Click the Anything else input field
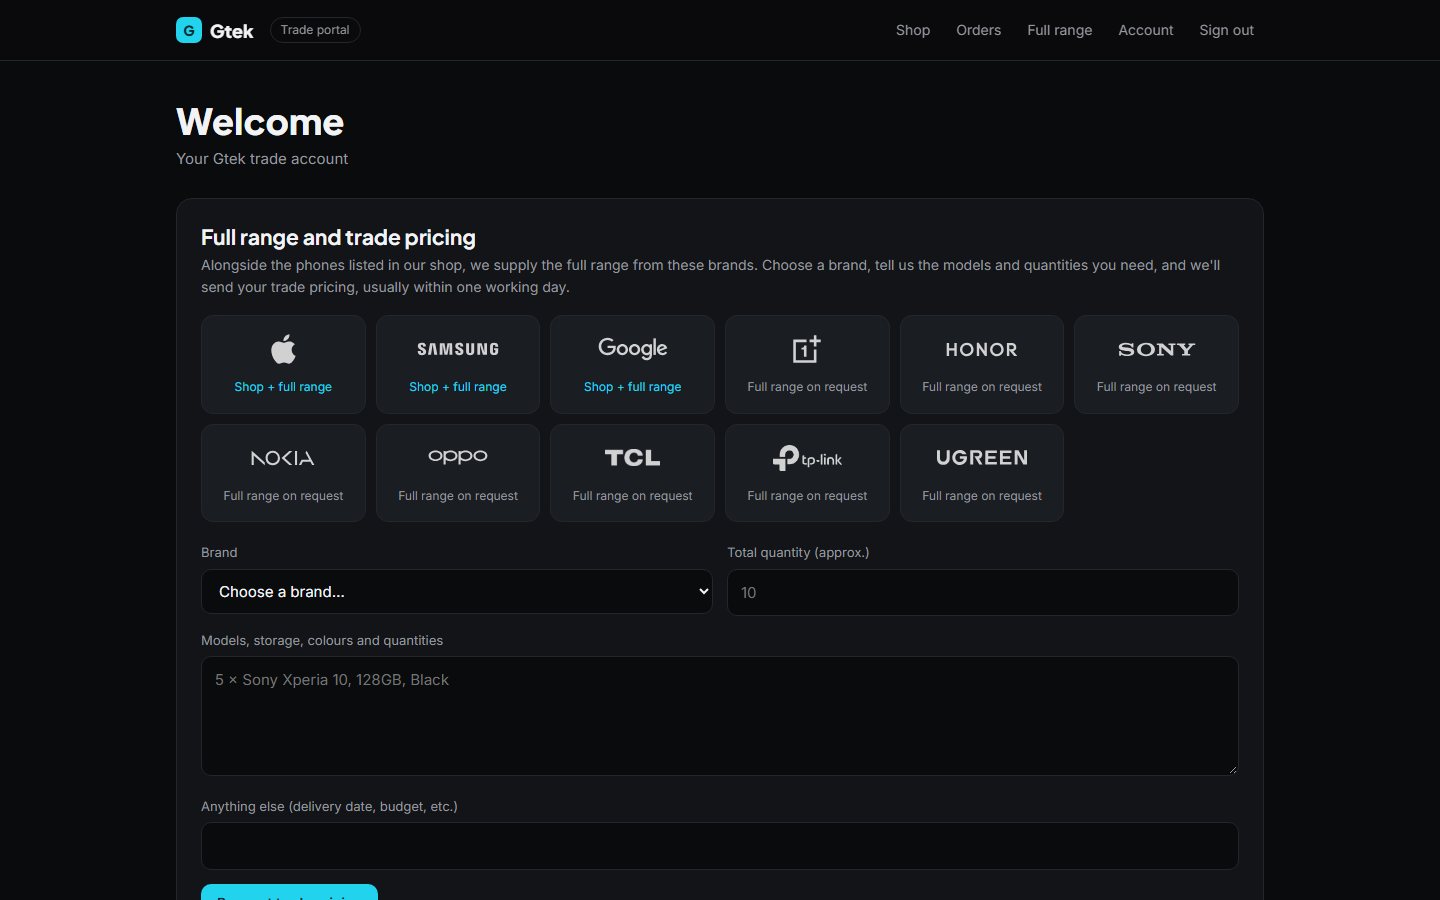Viewport: 1440px width, 900px height. pos(720,846)
